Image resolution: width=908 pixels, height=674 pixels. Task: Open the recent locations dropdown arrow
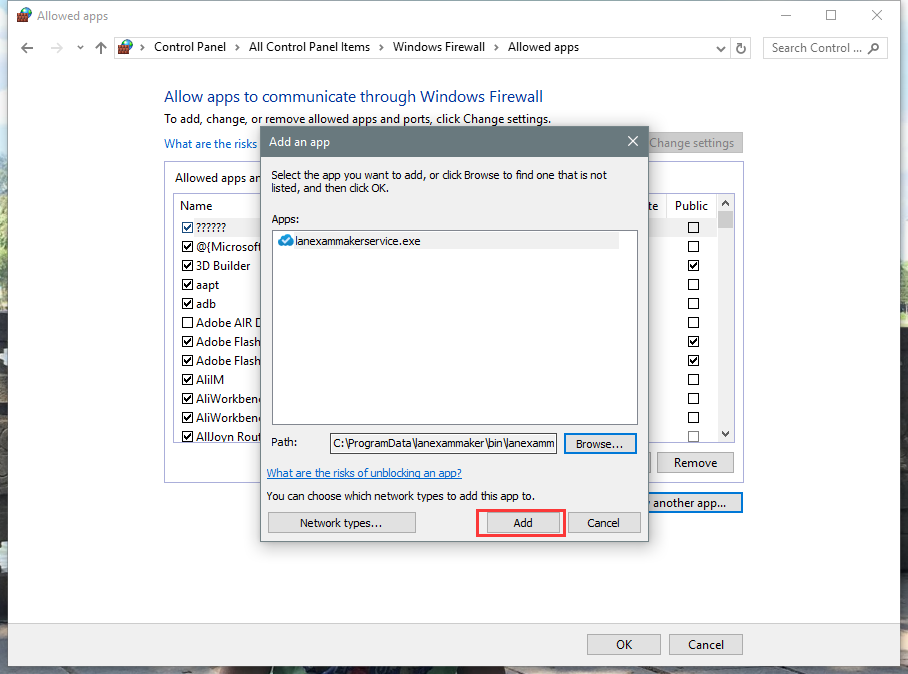(x=80, y=48)
